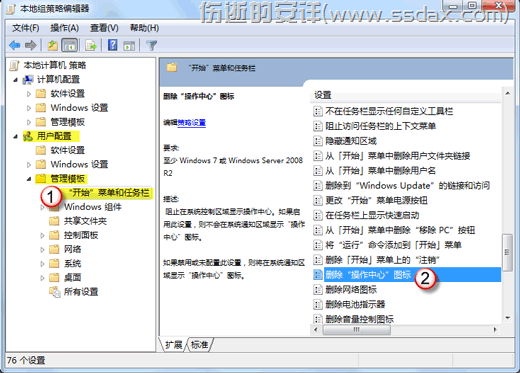Open the 操作(A) menu

[65, 28]
